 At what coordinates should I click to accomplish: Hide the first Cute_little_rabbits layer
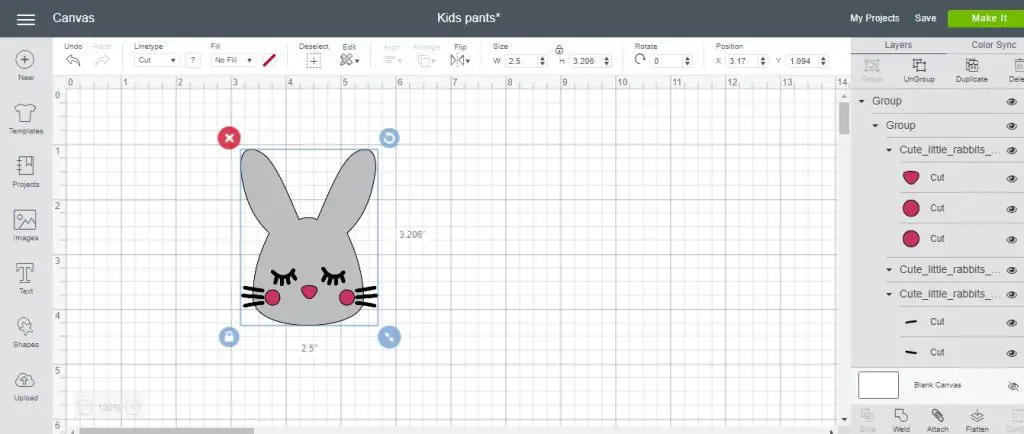point(1012,150)
